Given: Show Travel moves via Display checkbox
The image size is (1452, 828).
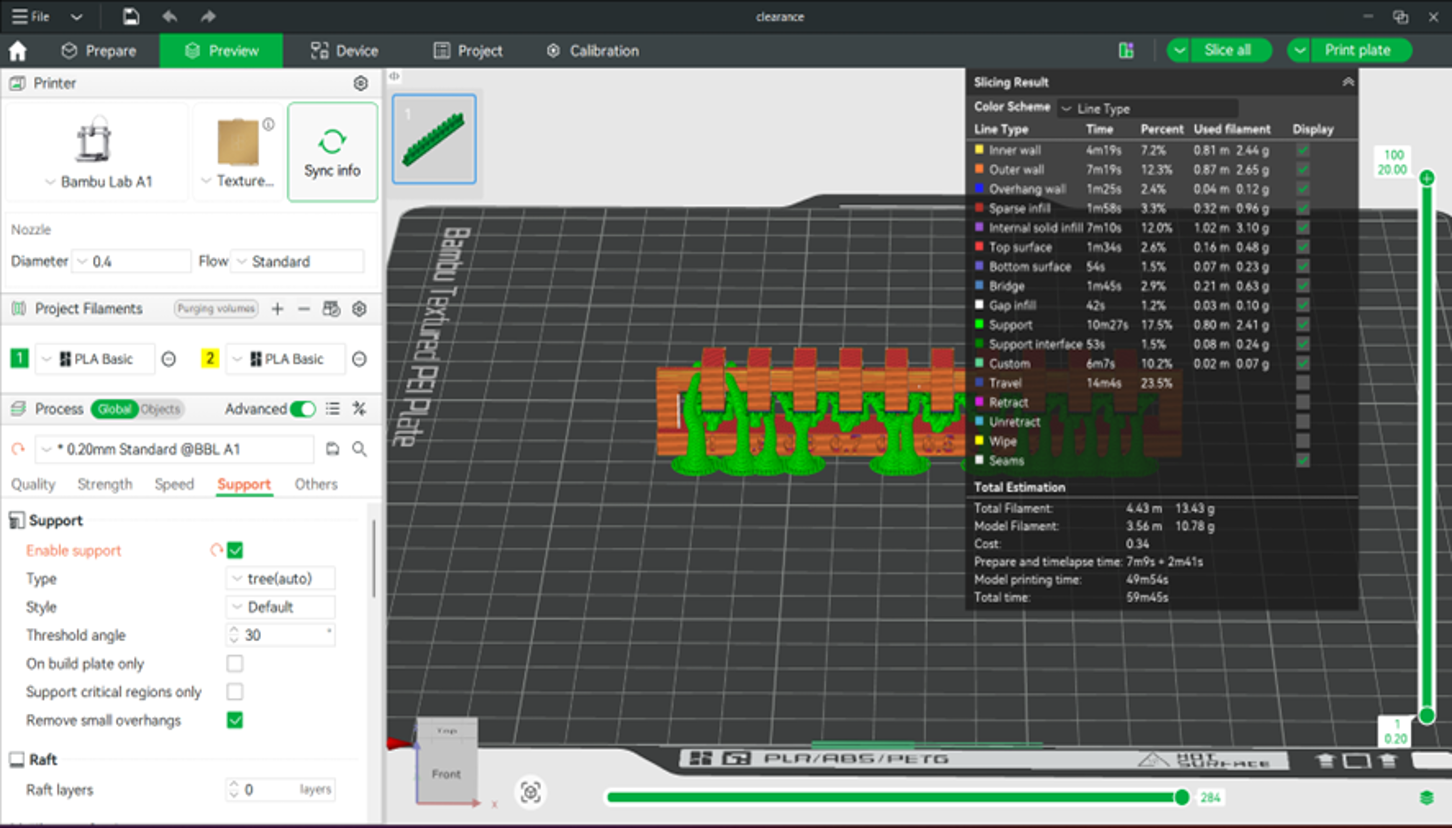Looking at the screenshot, I should pyautogui.click(x=1303, y=382).
